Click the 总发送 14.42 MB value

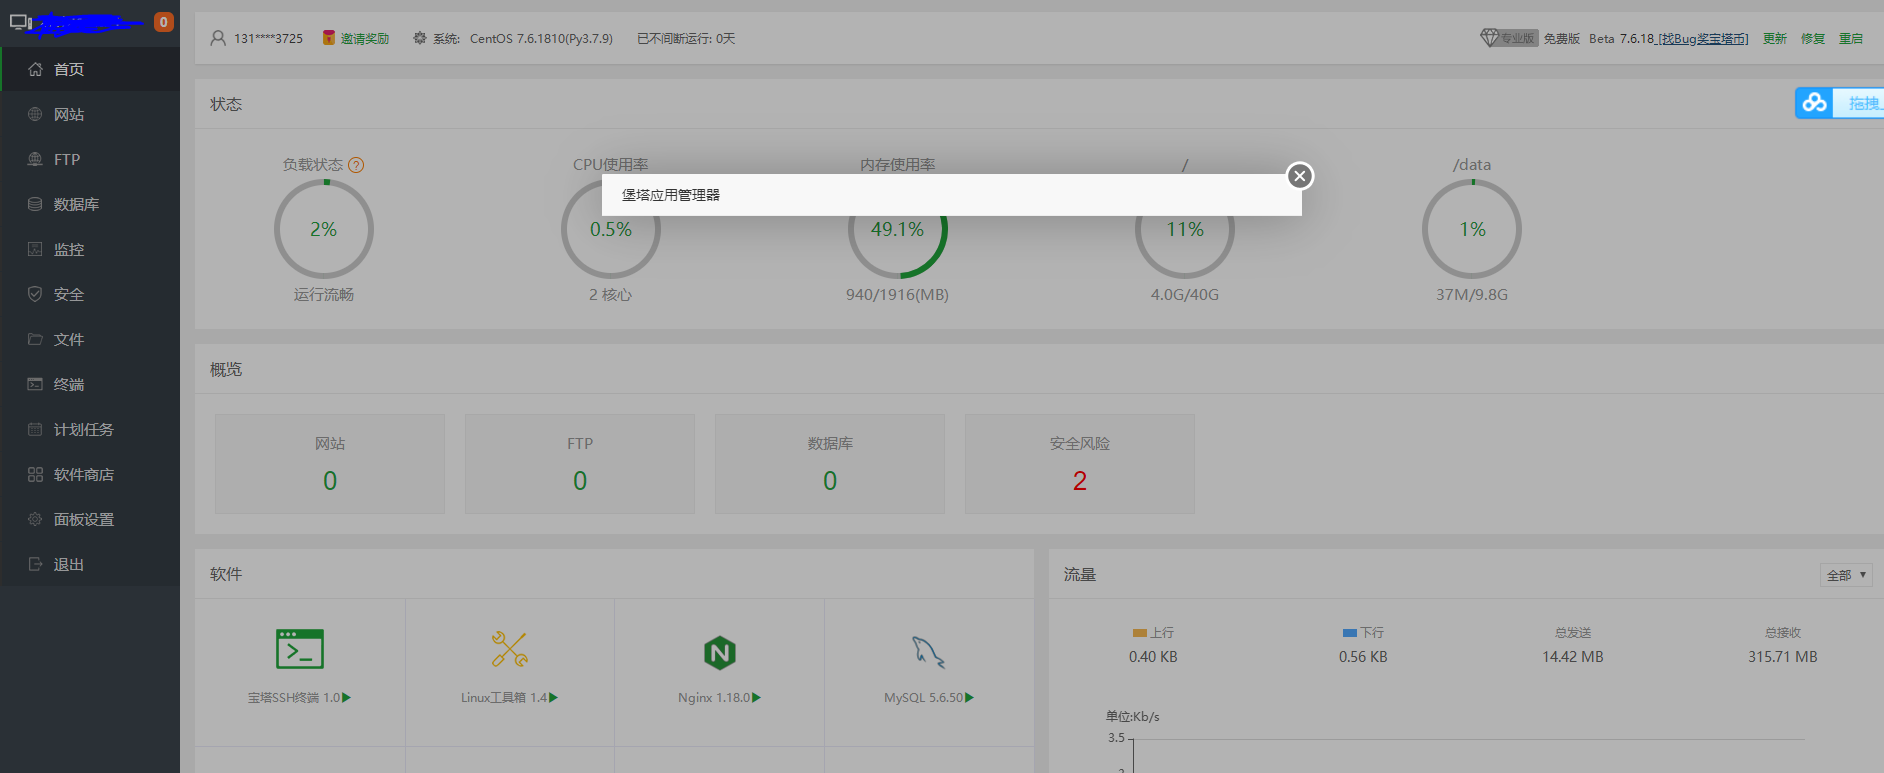[1573, 657]
